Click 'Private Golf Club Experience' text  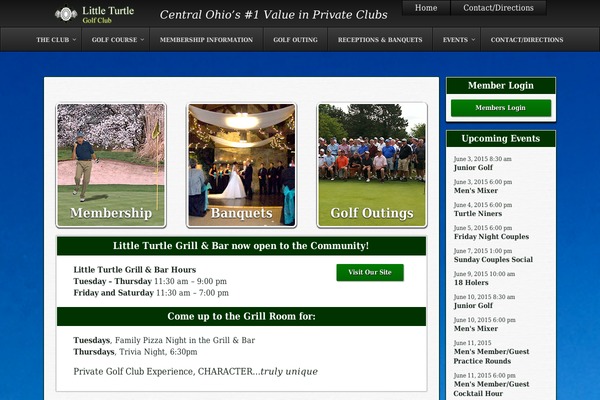coord(196,372)
